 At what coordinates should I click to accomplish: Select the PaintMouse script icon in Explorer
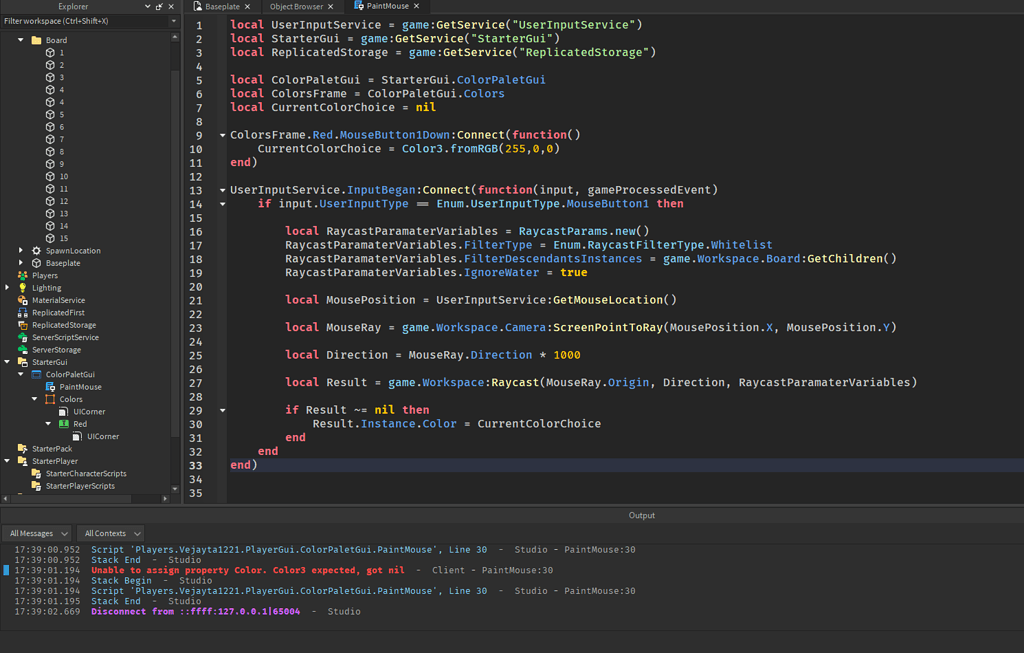click(x=49, y=387)
